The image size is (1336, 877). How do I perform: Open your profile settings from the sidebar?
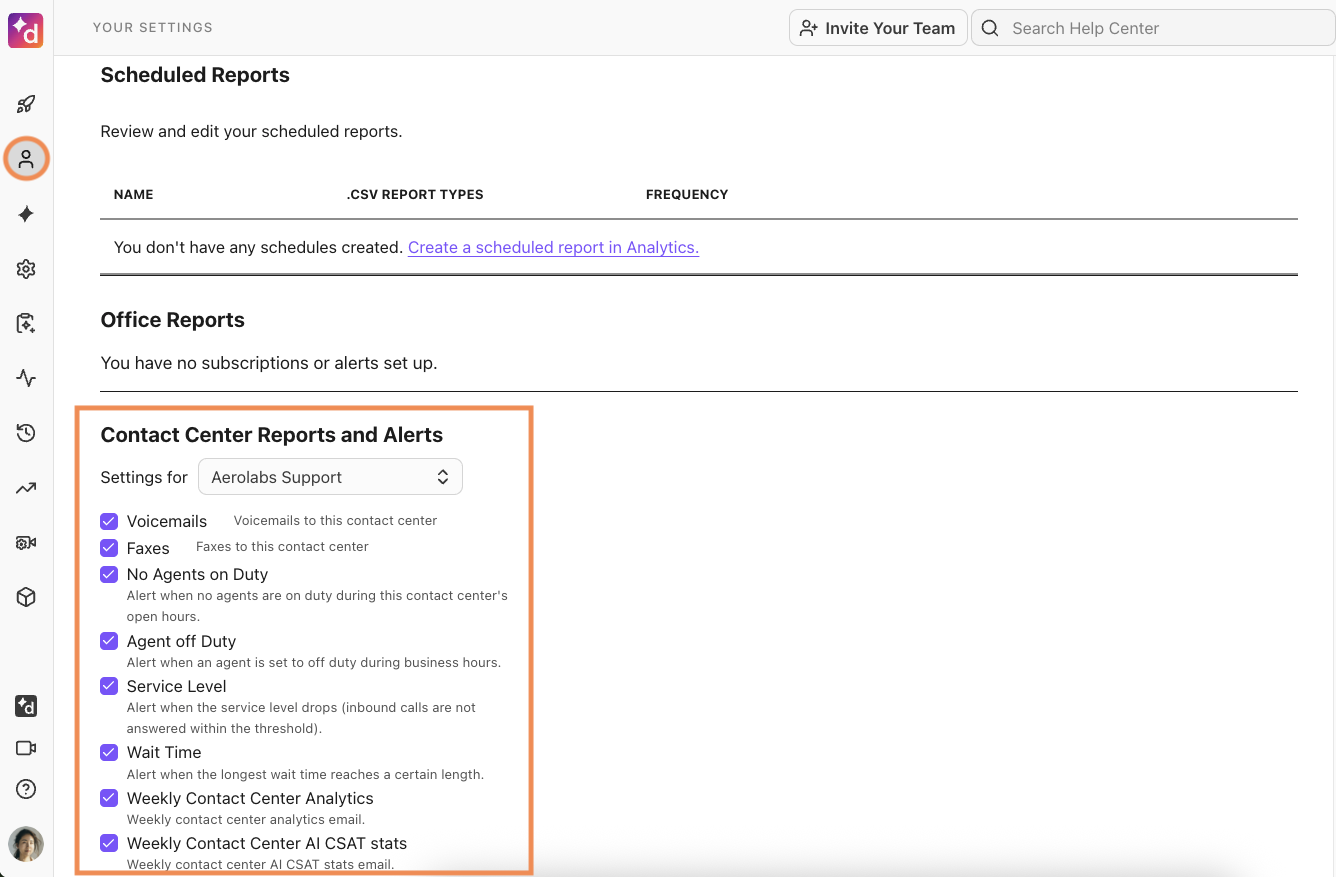(x=25, y=158)
